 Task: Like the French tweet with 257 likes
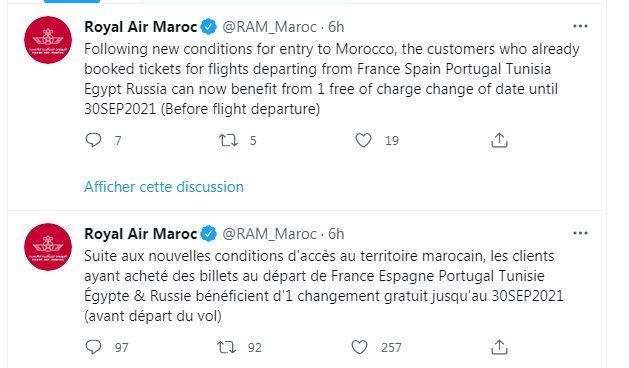click(x=359, y=347)
